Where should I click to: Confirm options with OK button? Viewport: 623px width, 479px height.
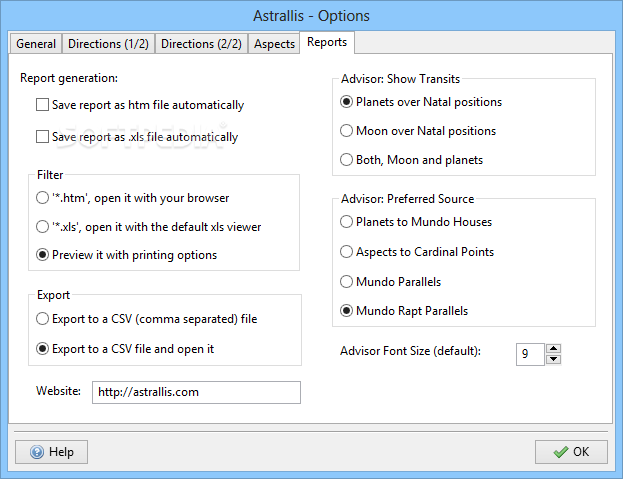point(571,452)
